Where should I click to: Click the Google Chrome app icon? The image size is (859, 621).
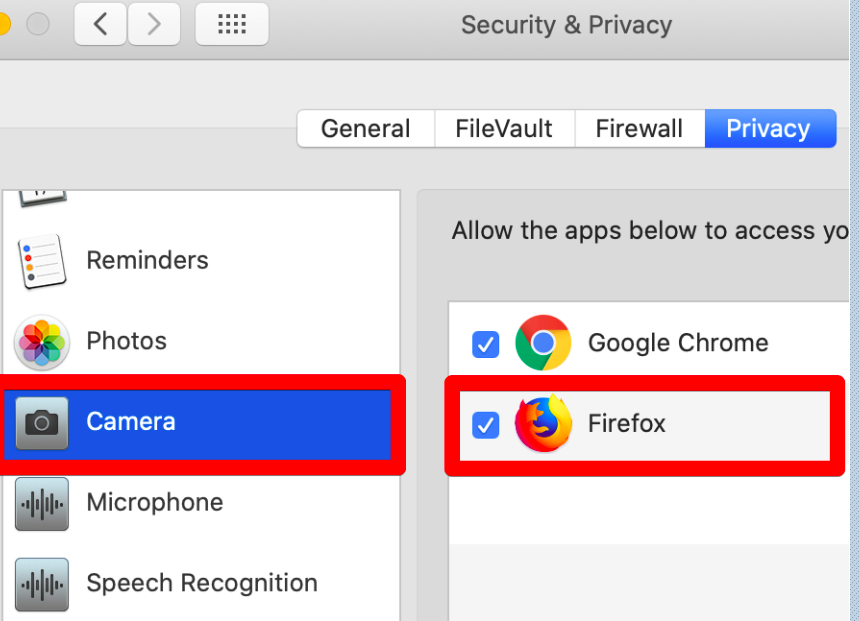click(x=543, y=343)
